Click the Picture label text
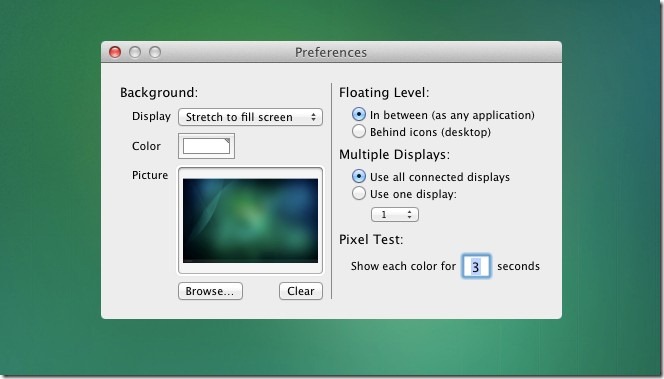 pos(150,175)
